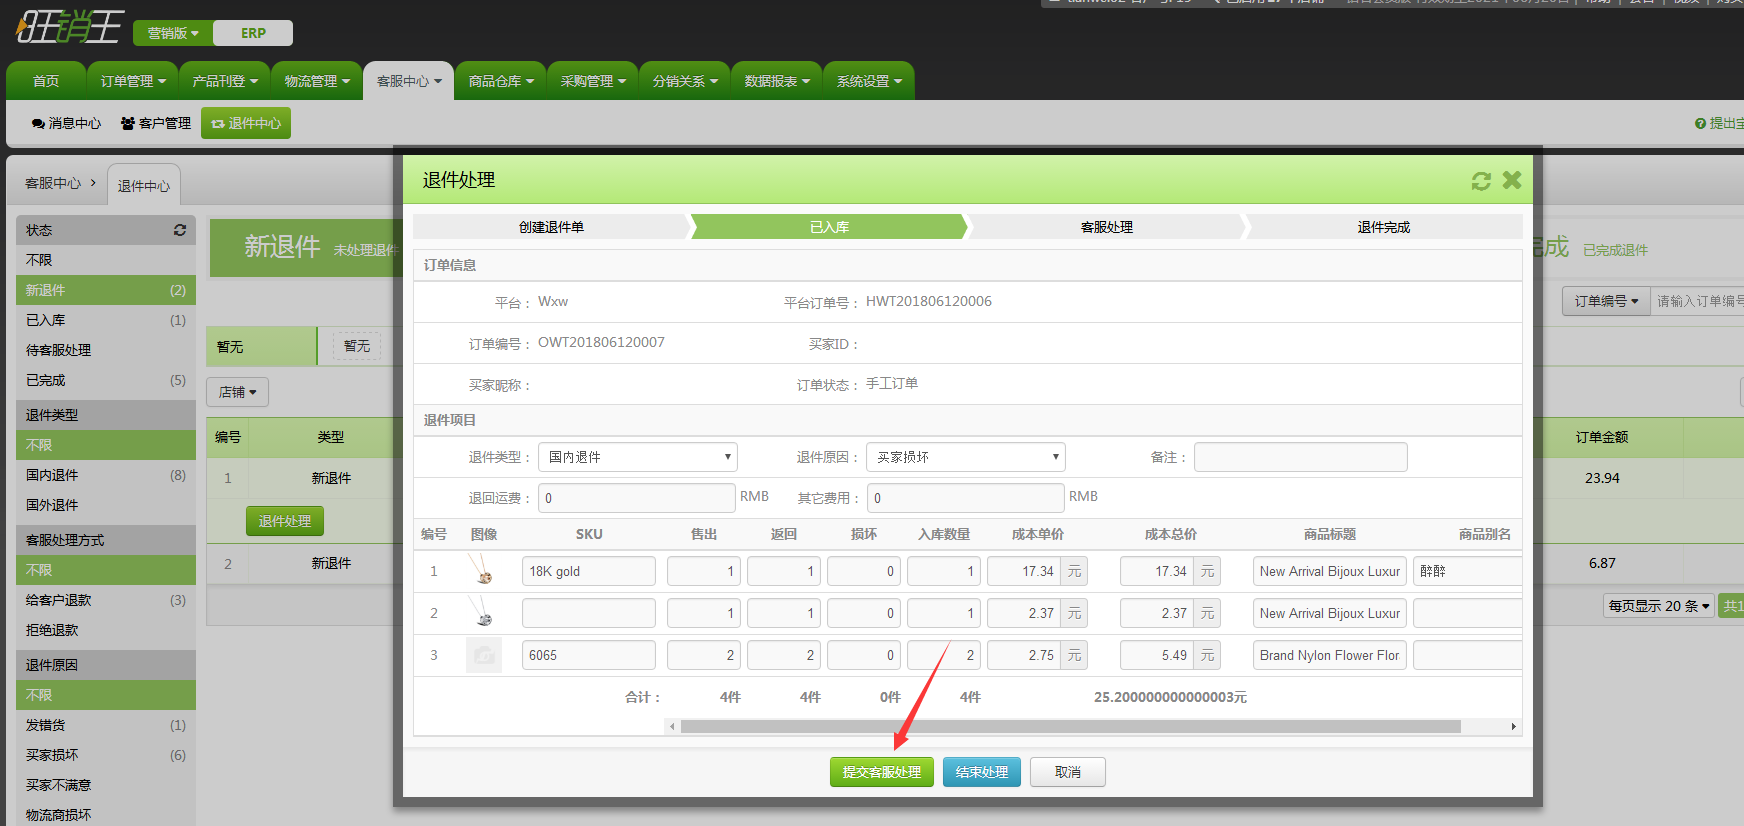Click the refresh icon in 退件处理 dialog
The width and height of the screenshot is (1744, 826).
(x=1481, y=180)
